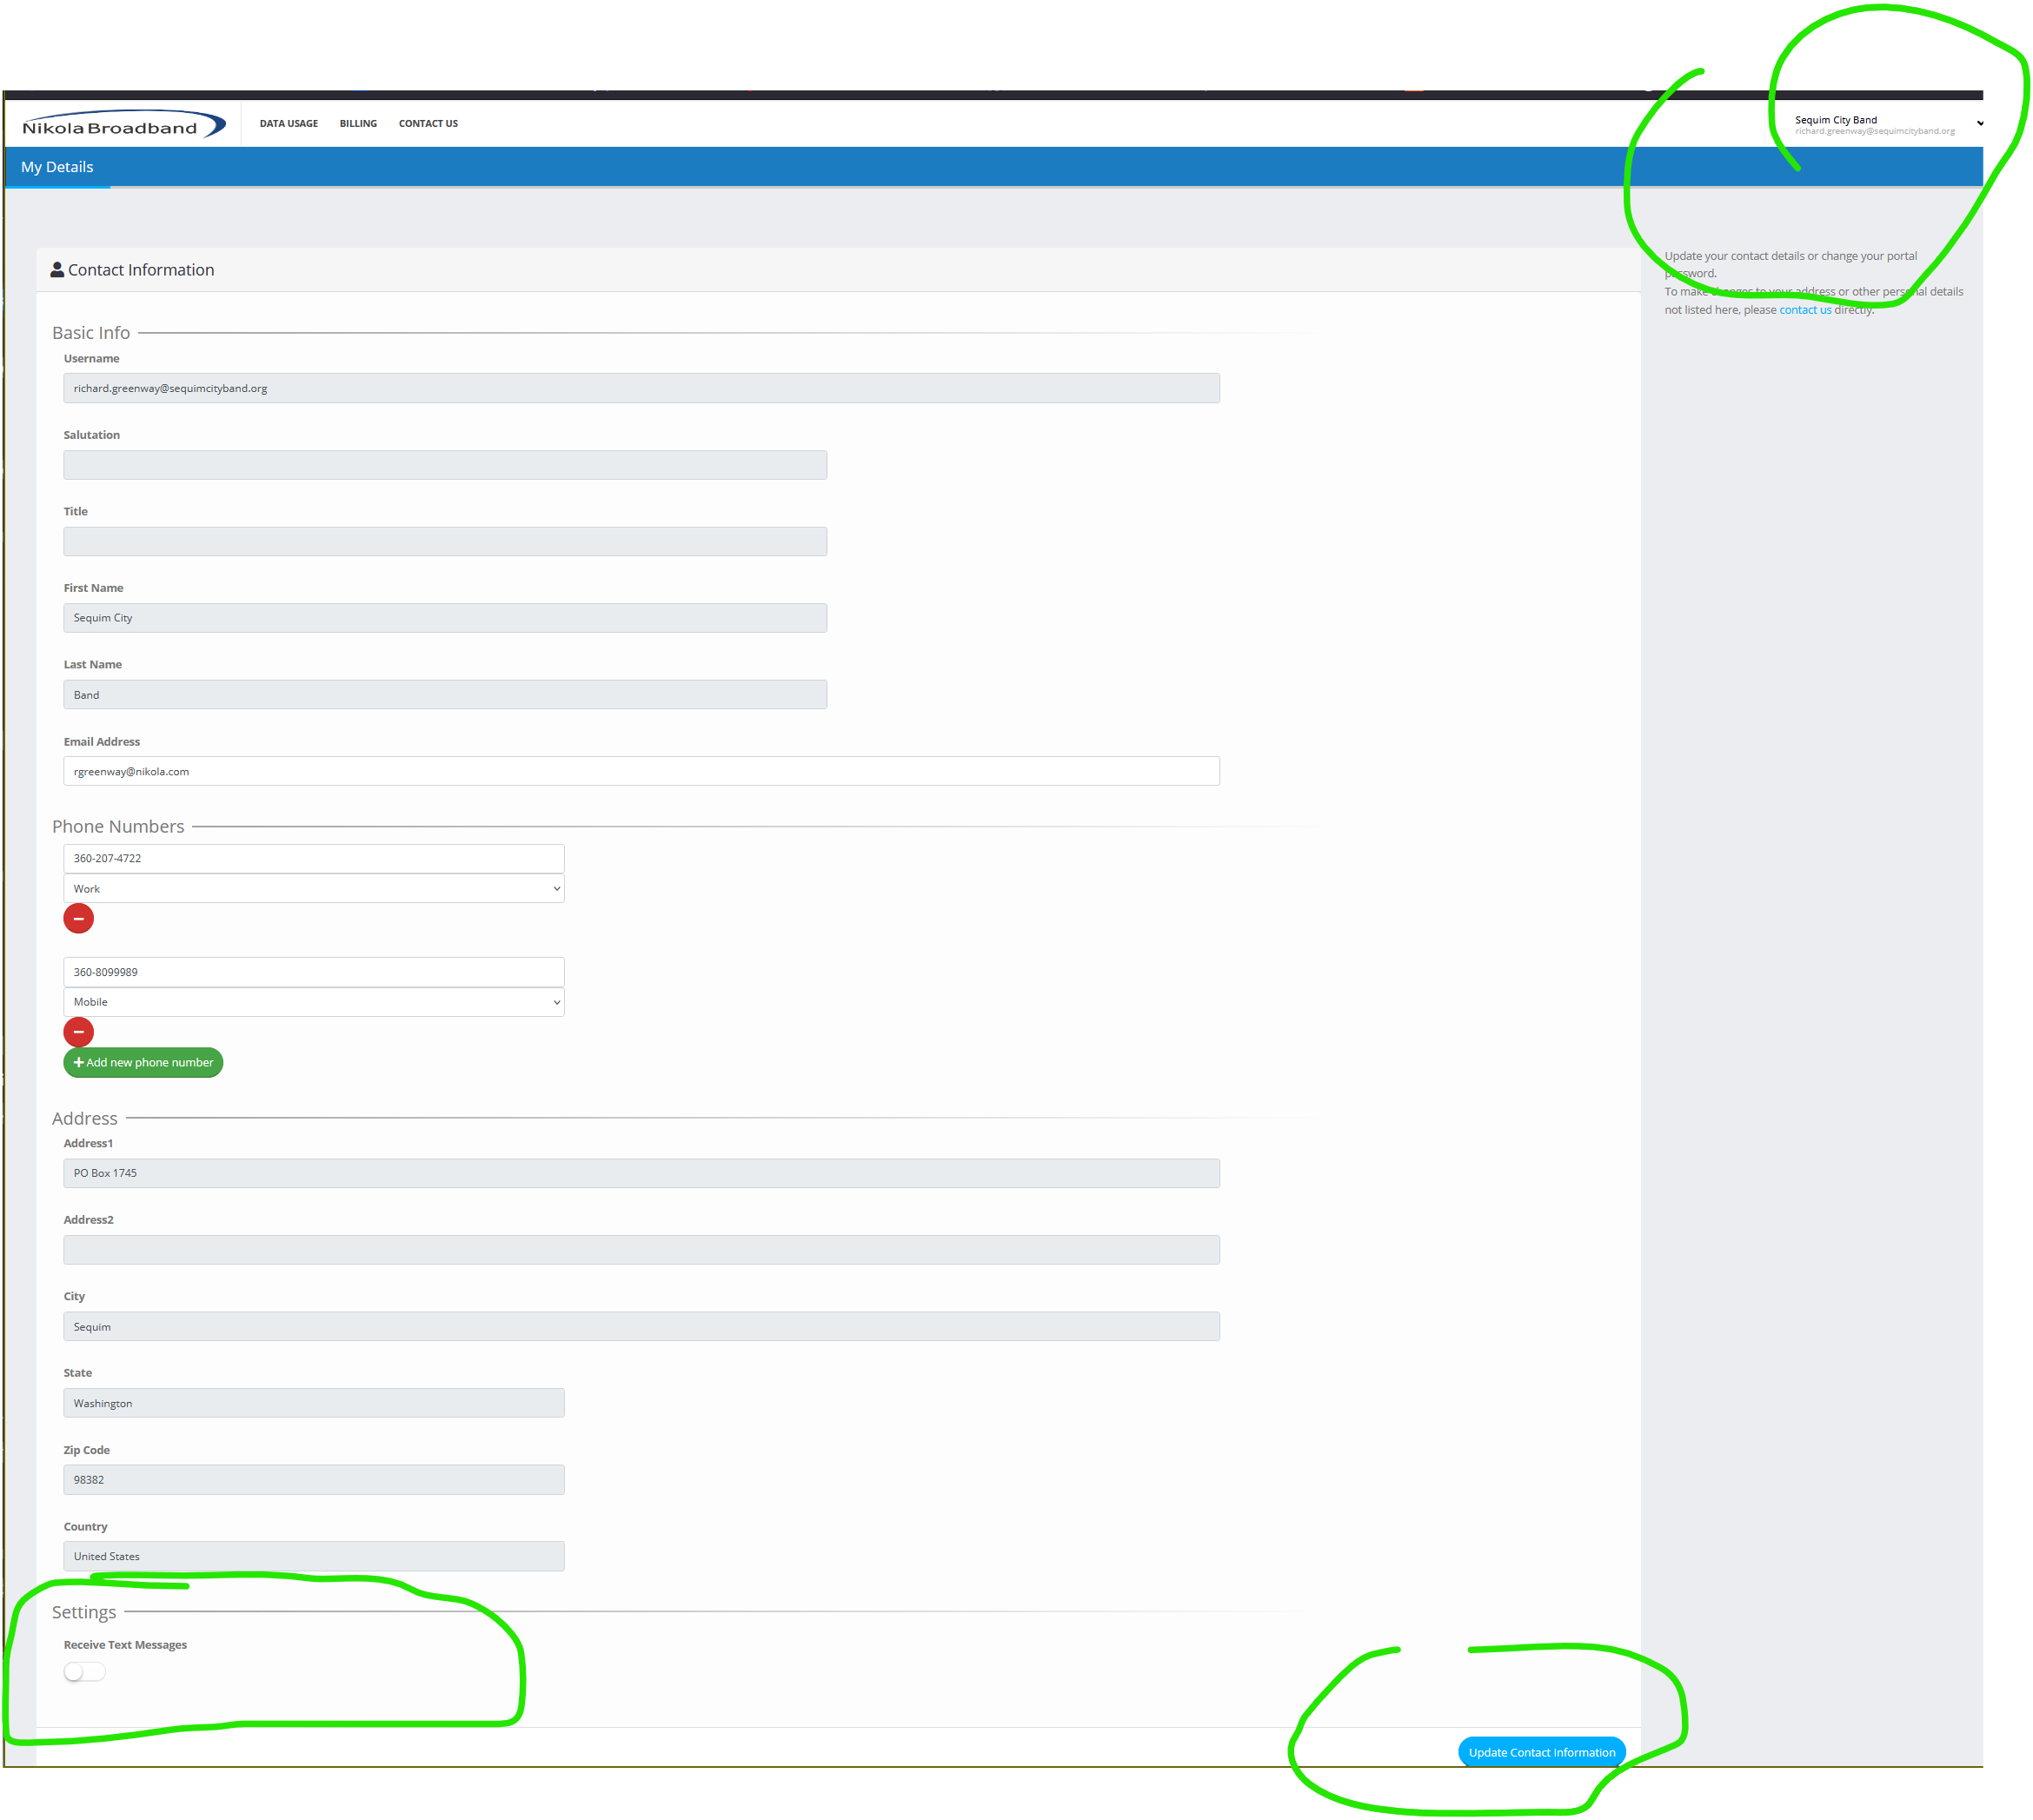Click the Salutation field
This screenshot has height=1820, width=2033.
point(444,465)
